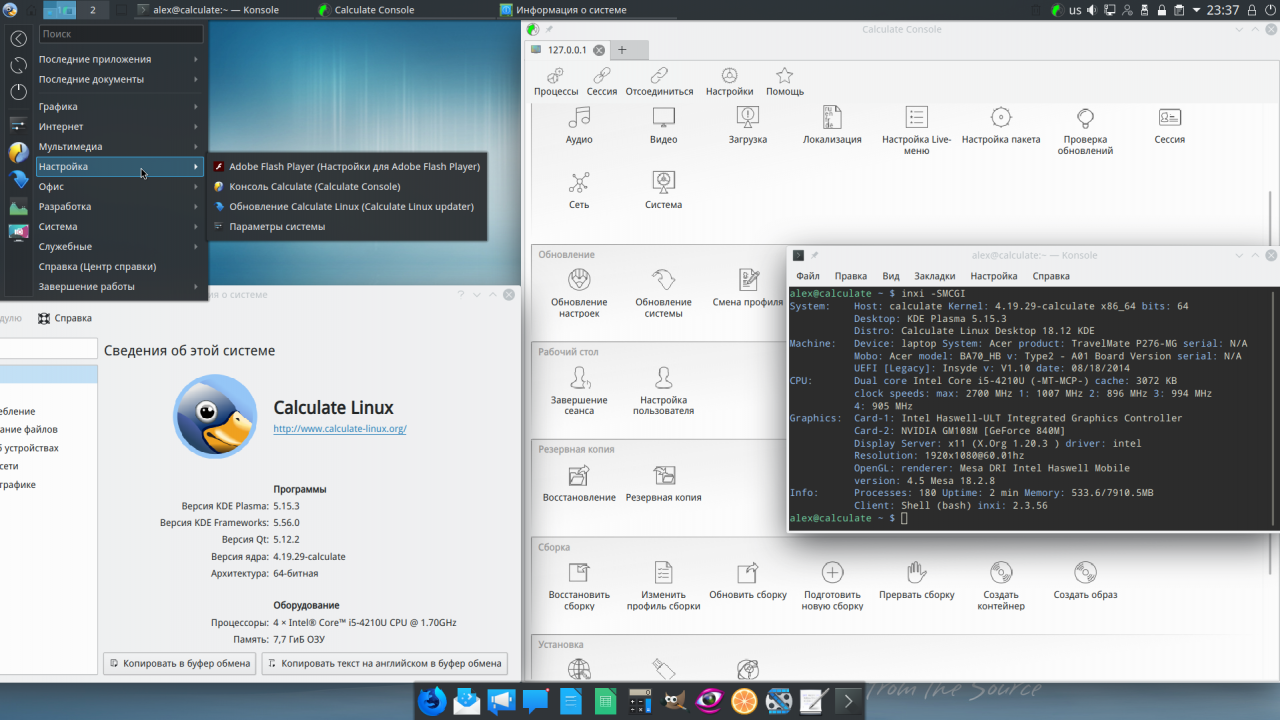Click Сессия in the Calculate Console toolbar

click(602, 82)
